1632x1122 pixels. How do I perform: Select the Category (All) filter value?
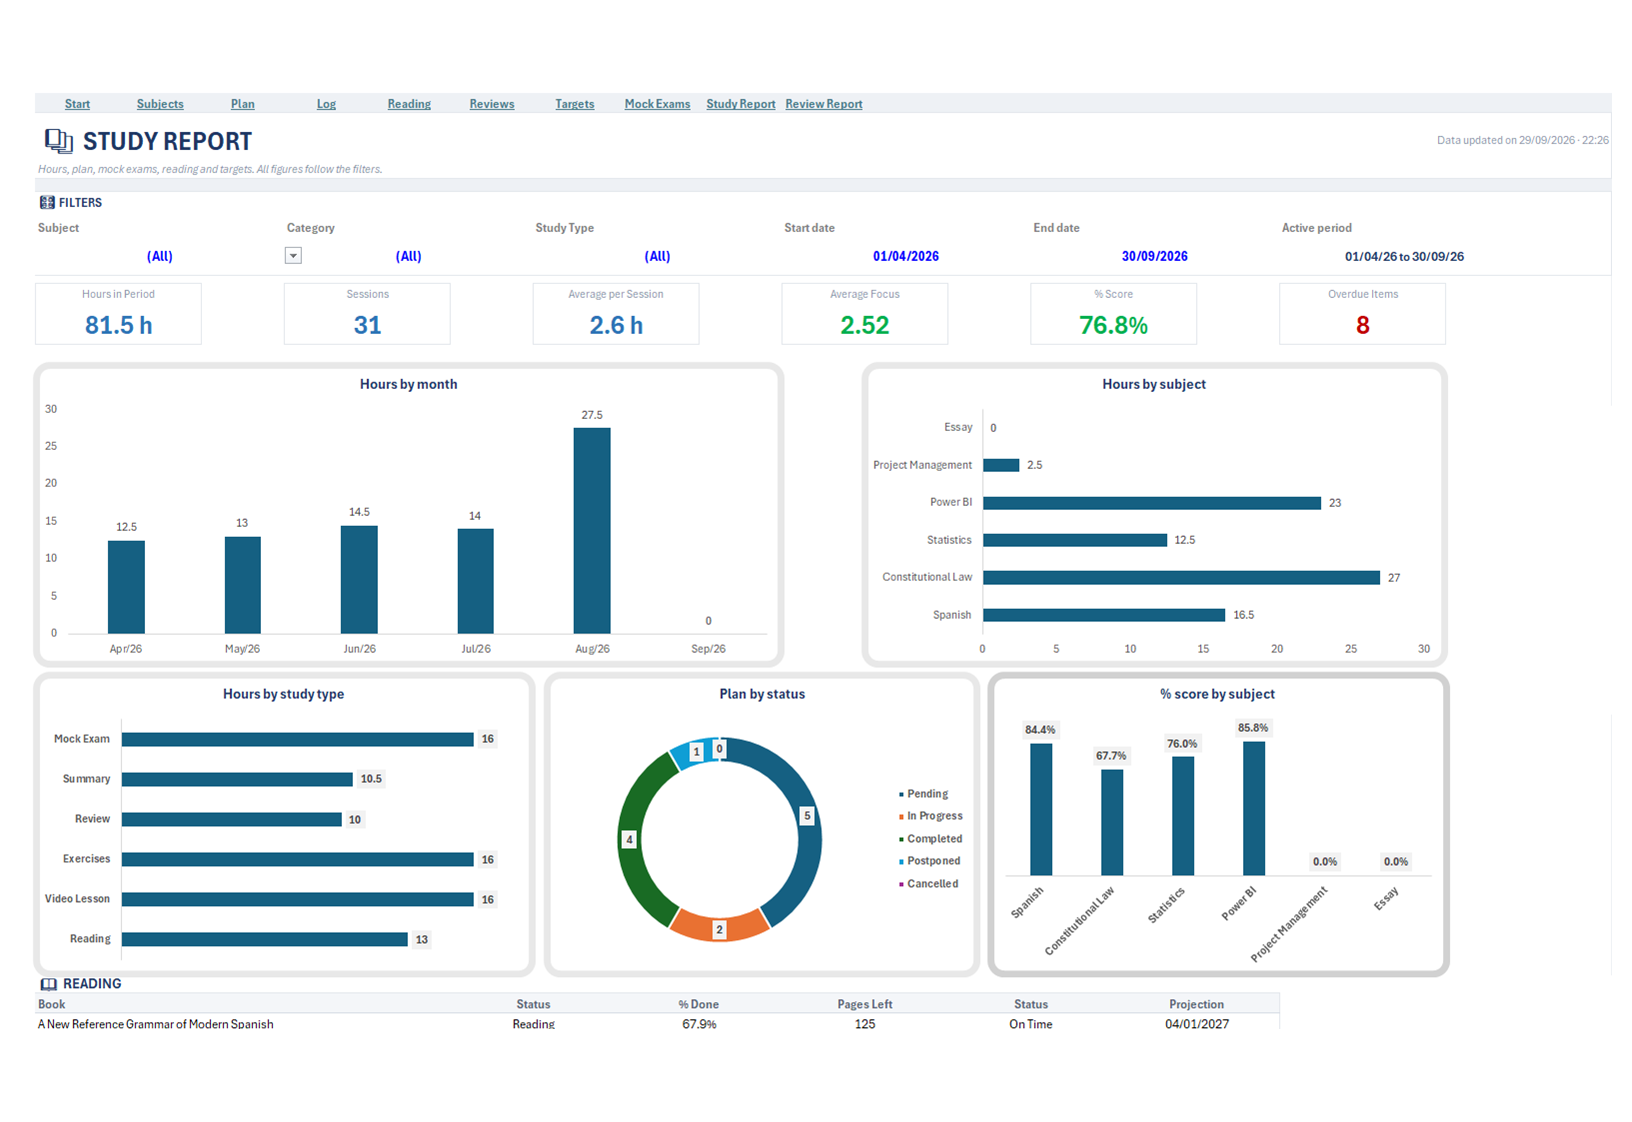[408, 256]
